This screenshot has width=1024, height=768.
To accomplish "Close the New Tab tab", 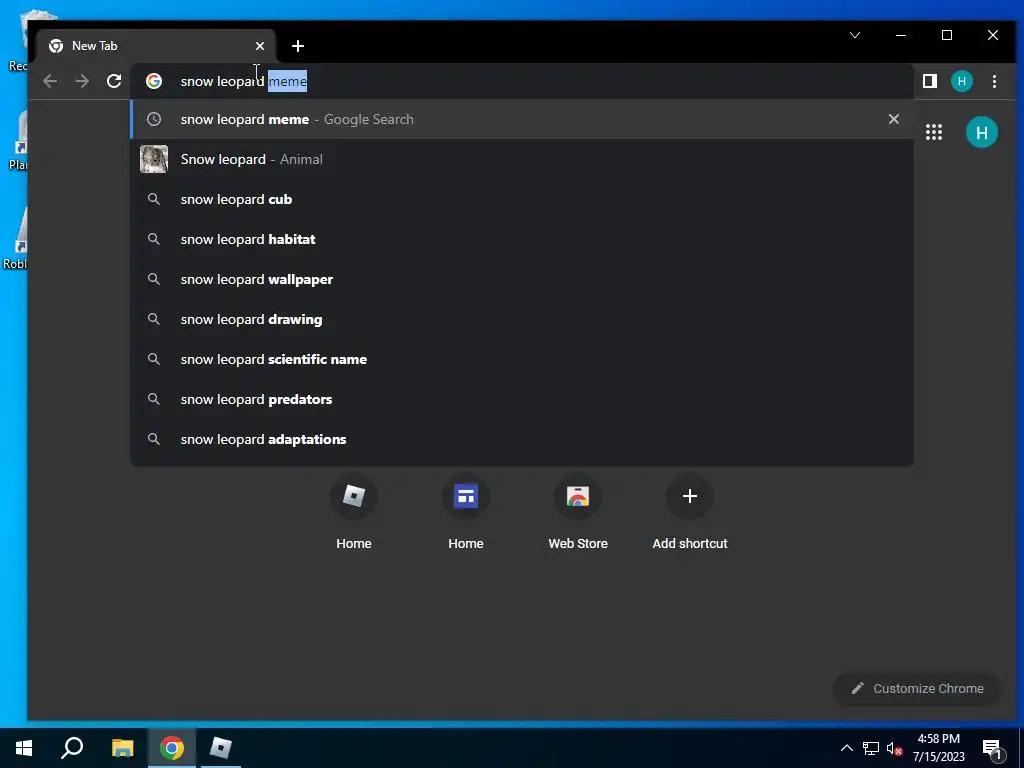I will 260,46.
